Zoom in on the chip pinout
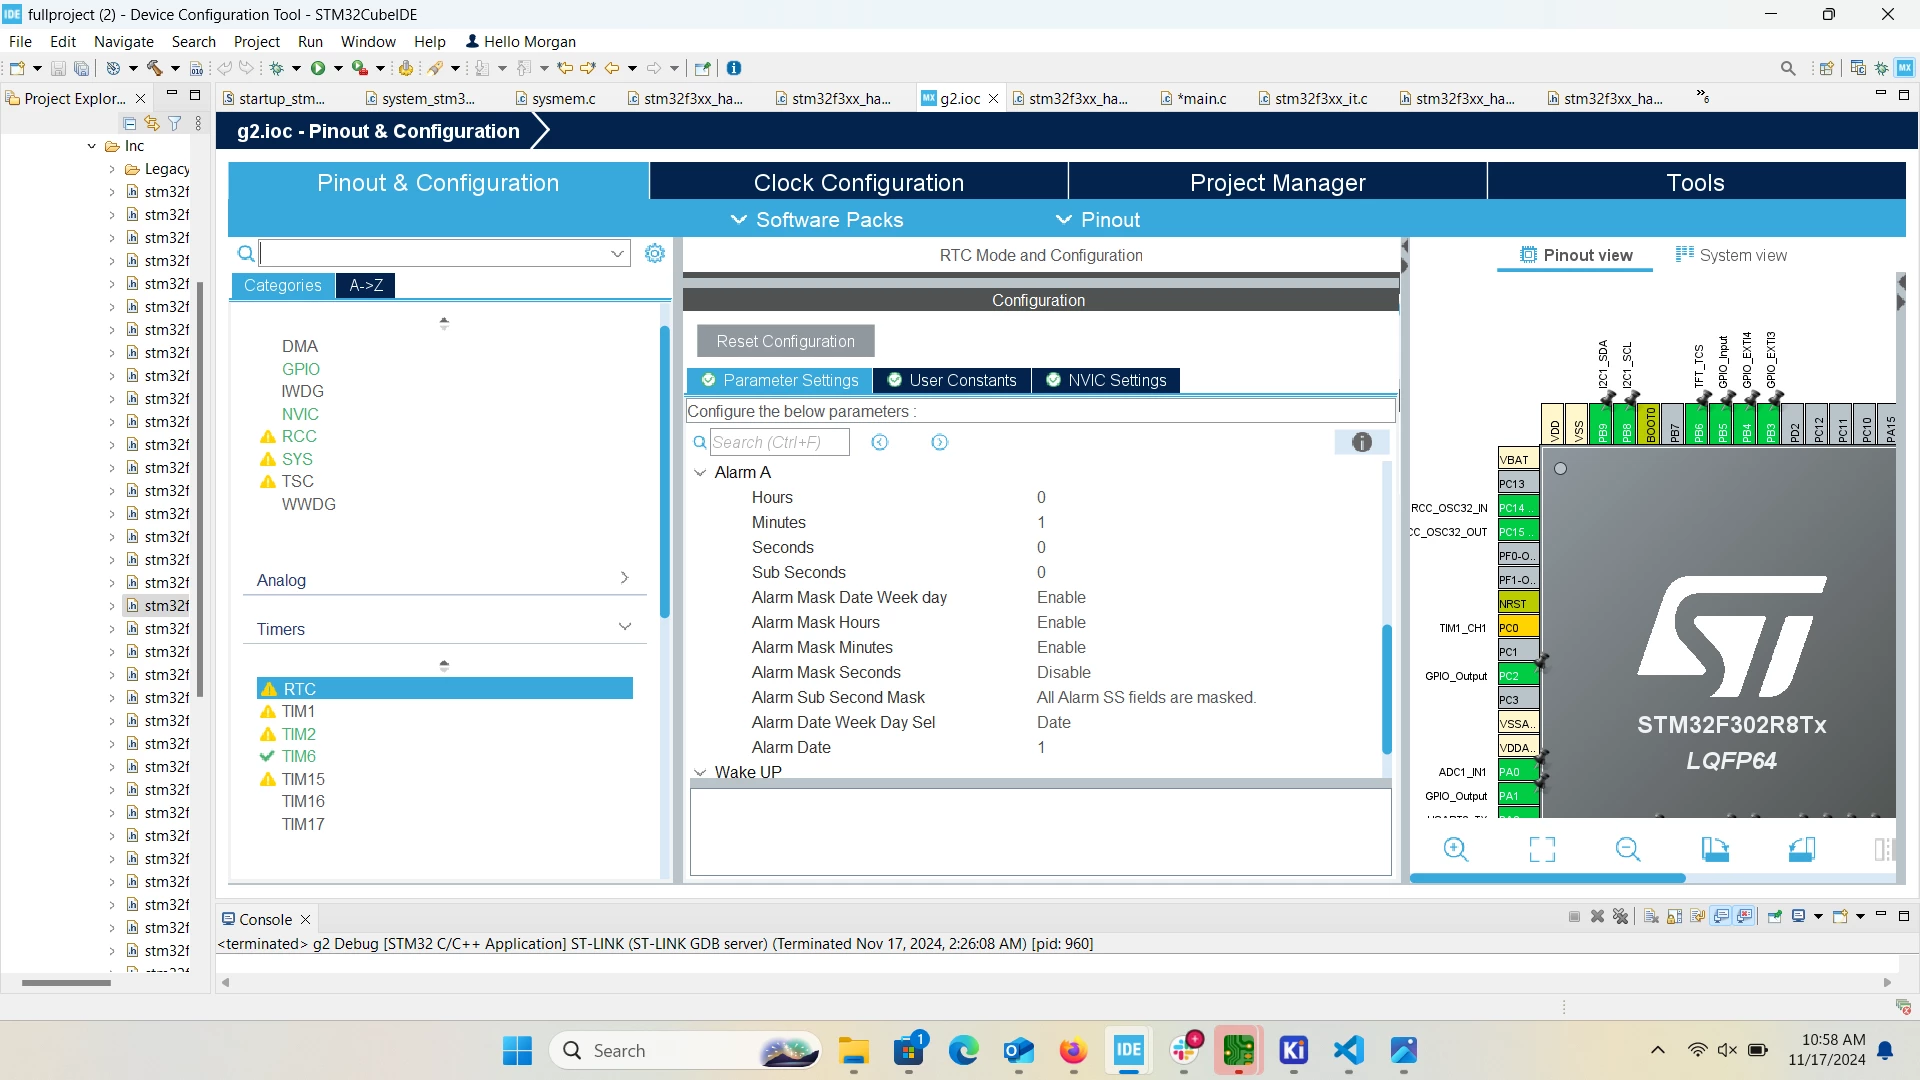The width and height of the screenshot is (1920, 1080). coord(1456,849)
